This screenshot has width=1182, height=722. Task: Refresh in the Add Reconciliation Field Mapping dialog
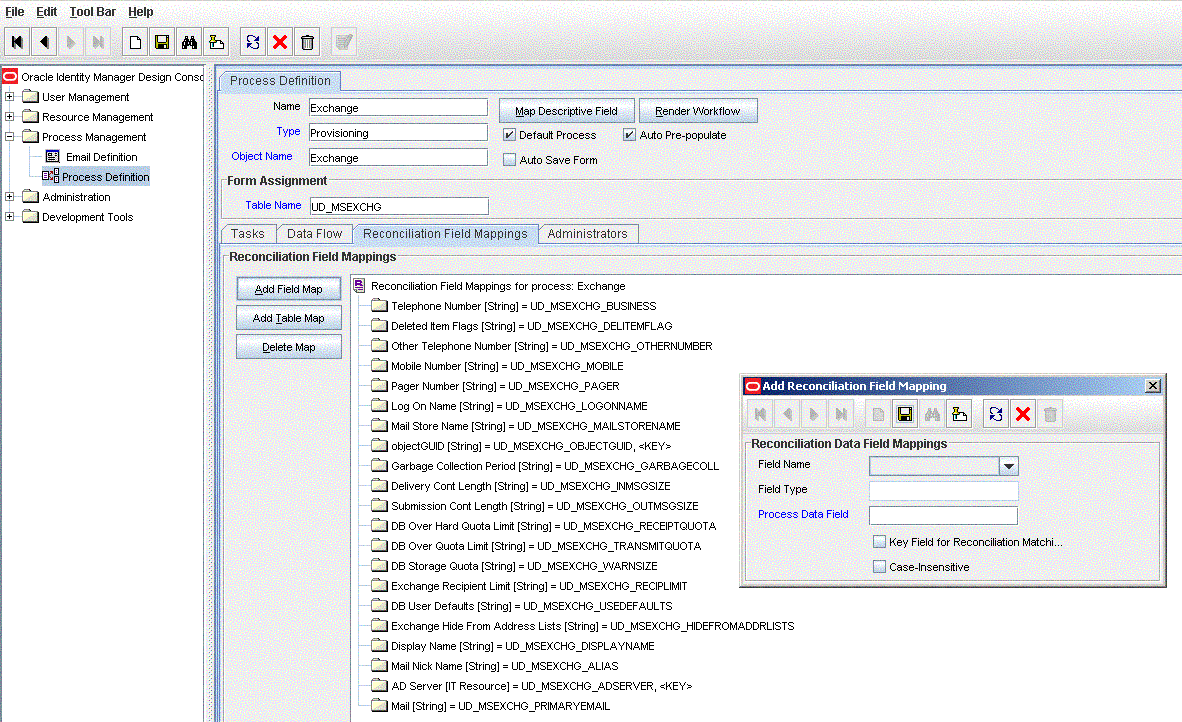coord(996,414)
